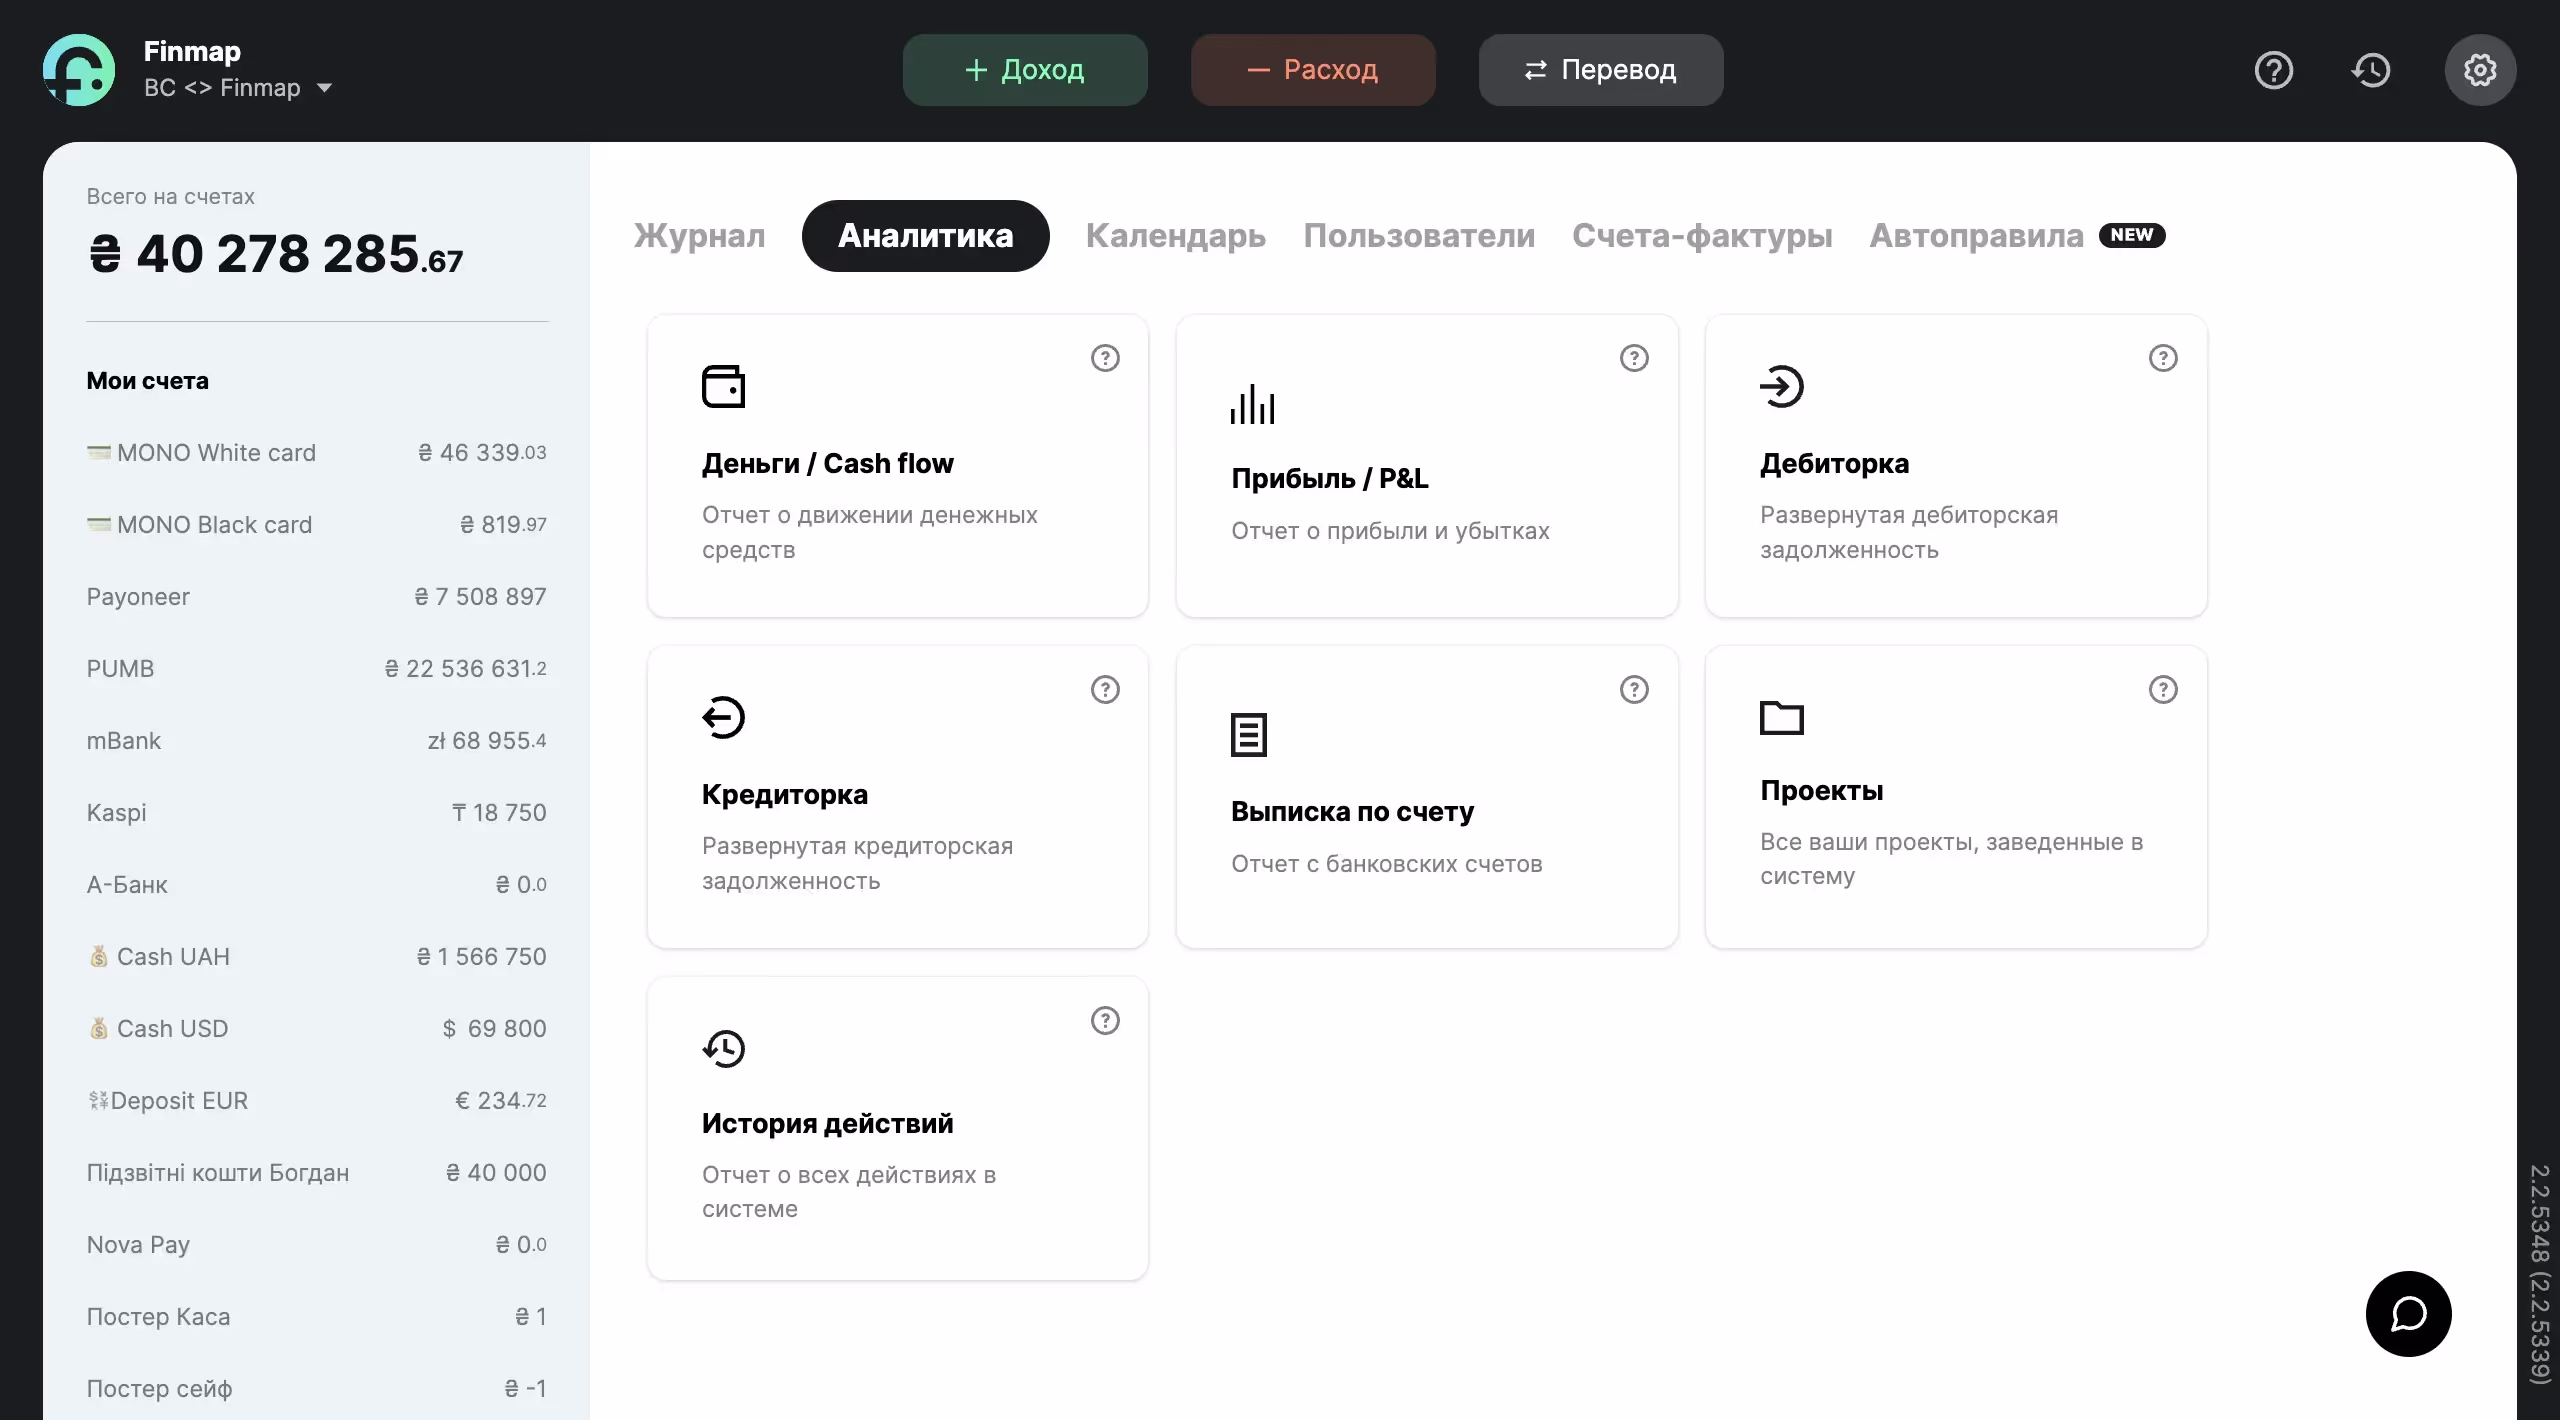
Task: Switch to the Журнал tab
Action: 699,235
